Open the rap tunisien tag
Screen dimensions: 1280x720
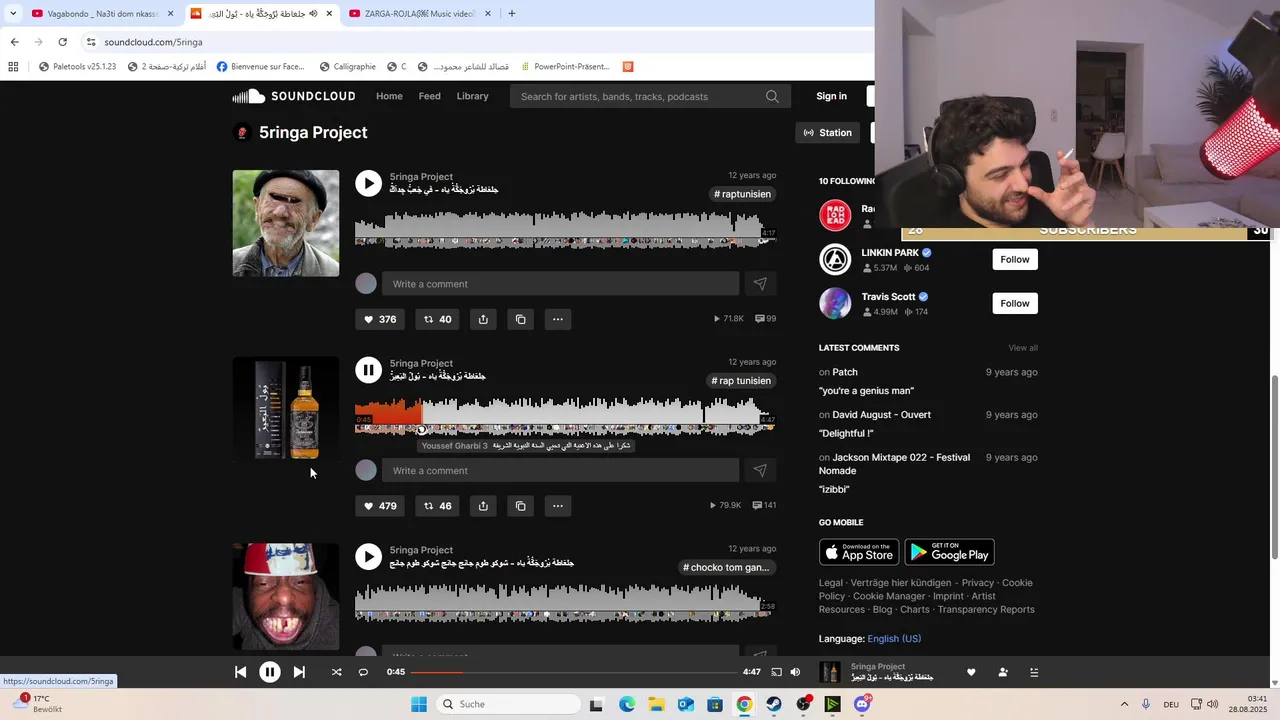coord(742,381)
